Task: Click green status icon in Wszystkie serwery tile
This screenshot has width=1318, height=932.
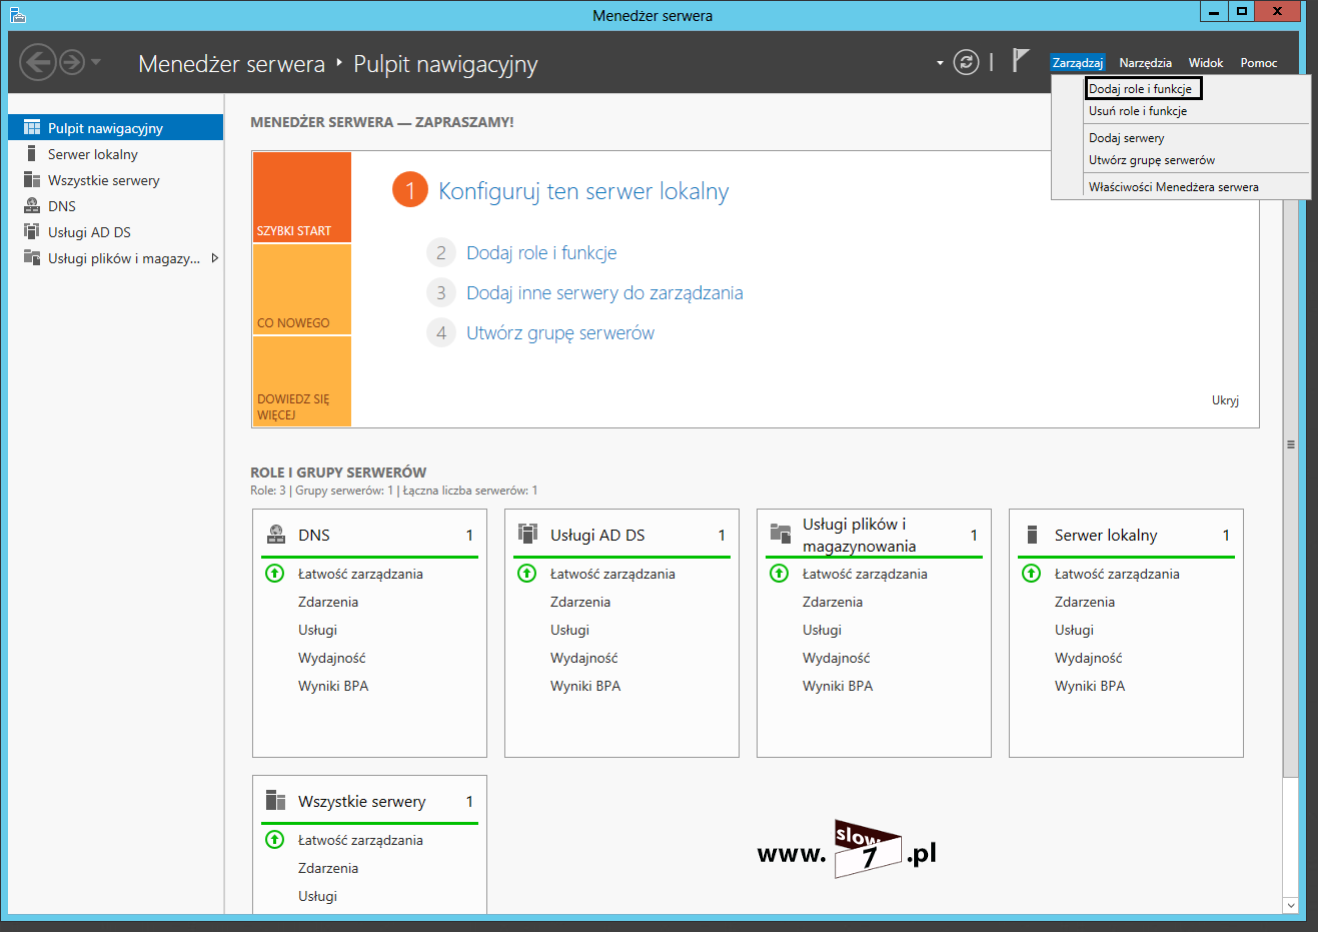Action: click(x=275, y=839)
